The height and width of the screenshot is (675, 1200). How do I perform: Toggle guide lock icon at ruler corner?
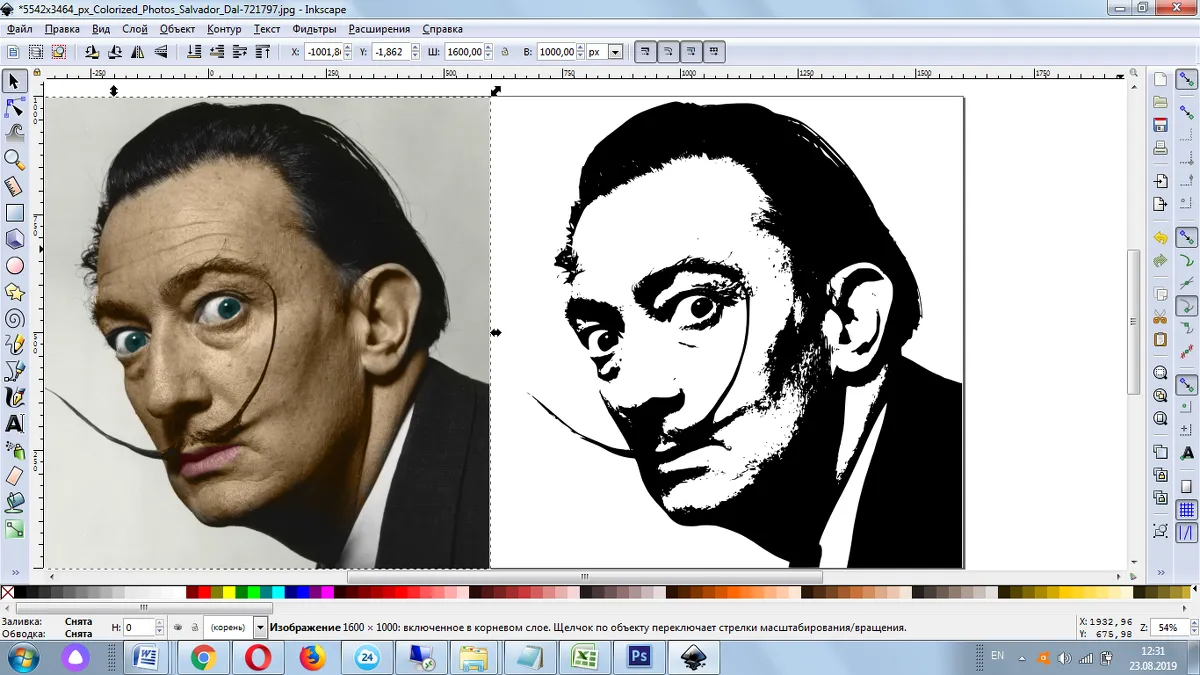point(38,74)
